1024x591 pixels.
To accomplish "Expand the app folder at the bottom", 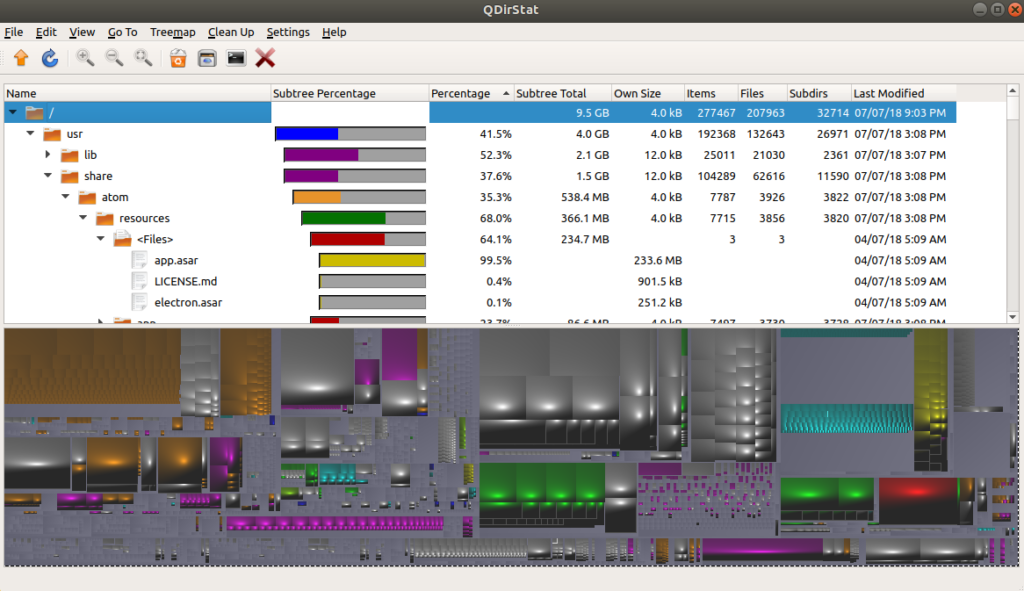I will tap(100, 322).
